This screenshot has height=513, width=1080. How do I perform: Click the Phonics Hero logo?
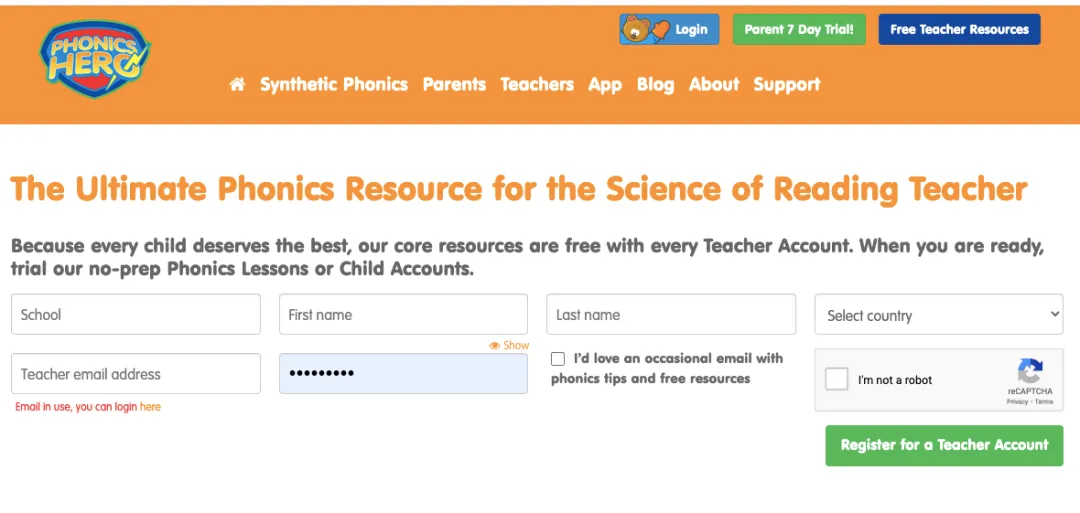pos(95,60)
